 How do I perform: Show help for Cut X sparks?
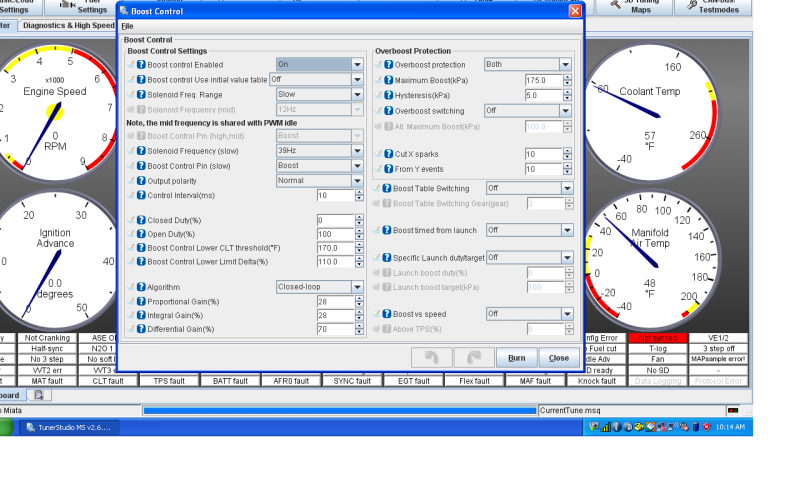[x=387, y=154]
